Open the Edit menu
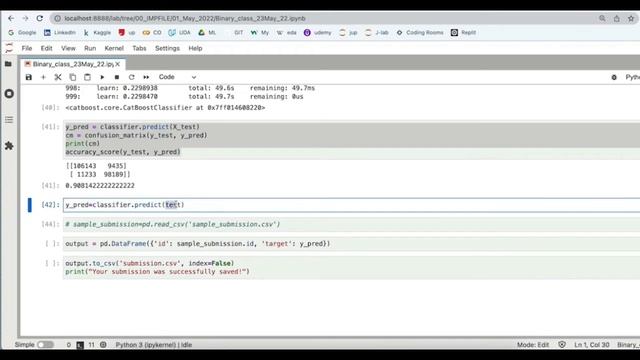 tap(47, 48)
